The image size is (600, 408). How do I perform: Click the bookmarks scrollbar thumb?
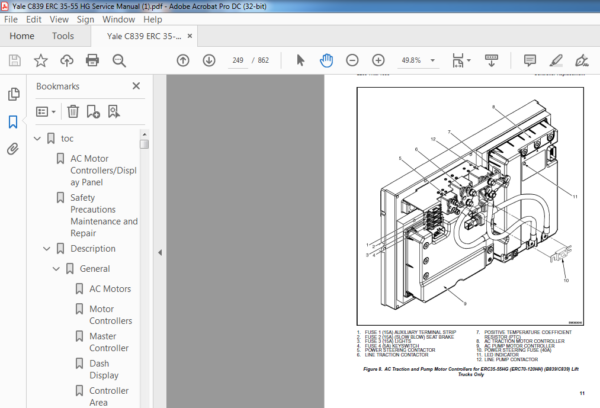click(x=144, y=144)
